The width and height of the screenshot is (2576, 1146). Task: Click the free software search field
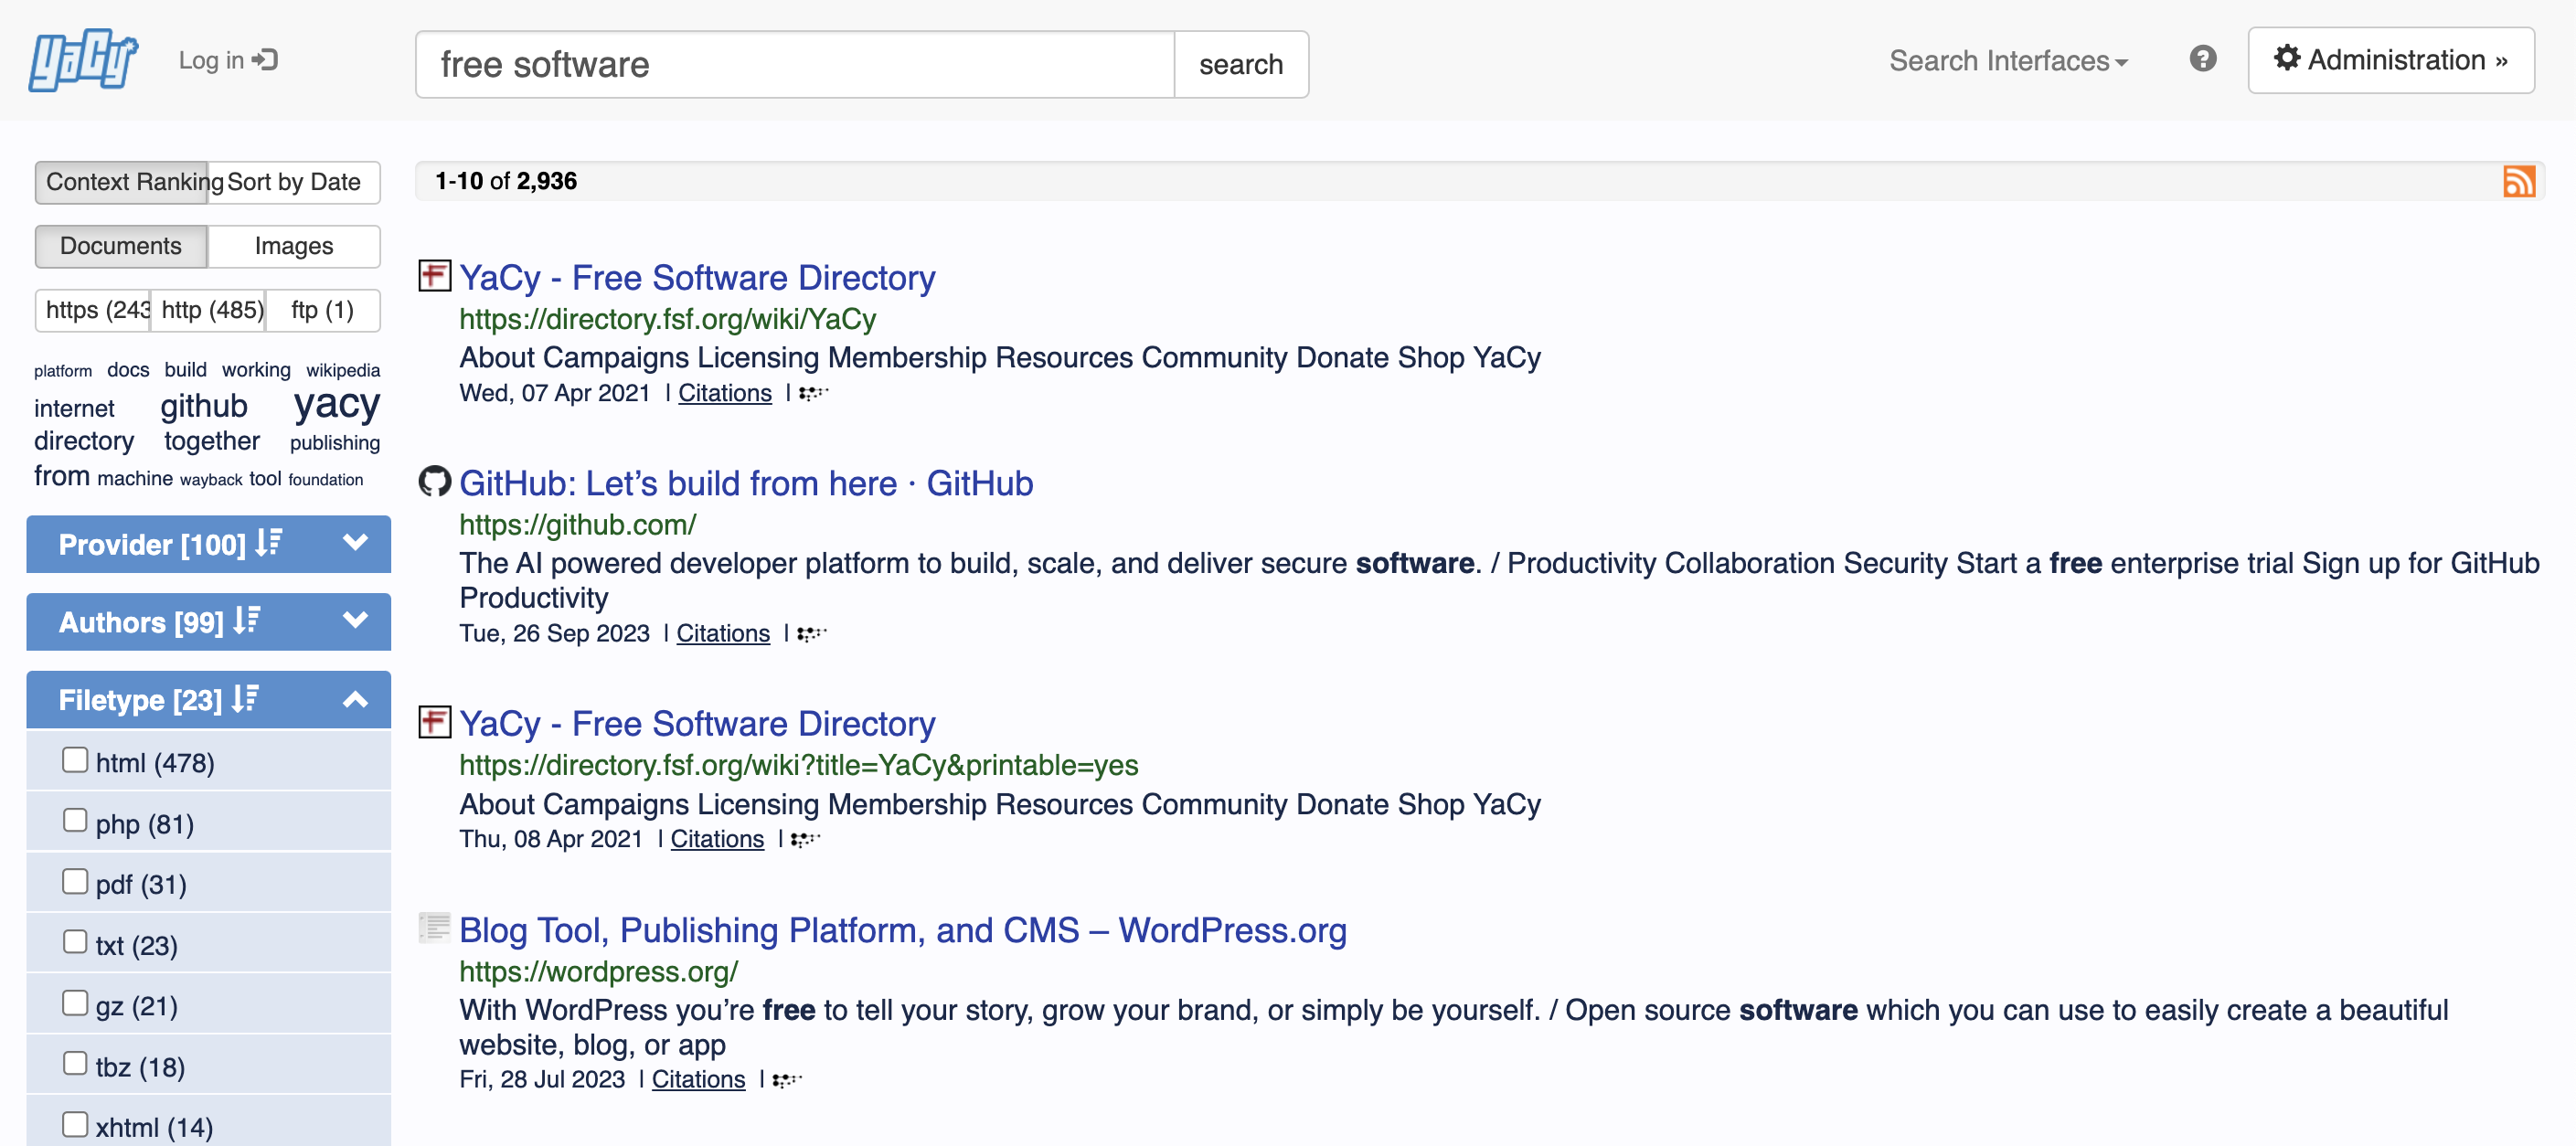point(794,65)
